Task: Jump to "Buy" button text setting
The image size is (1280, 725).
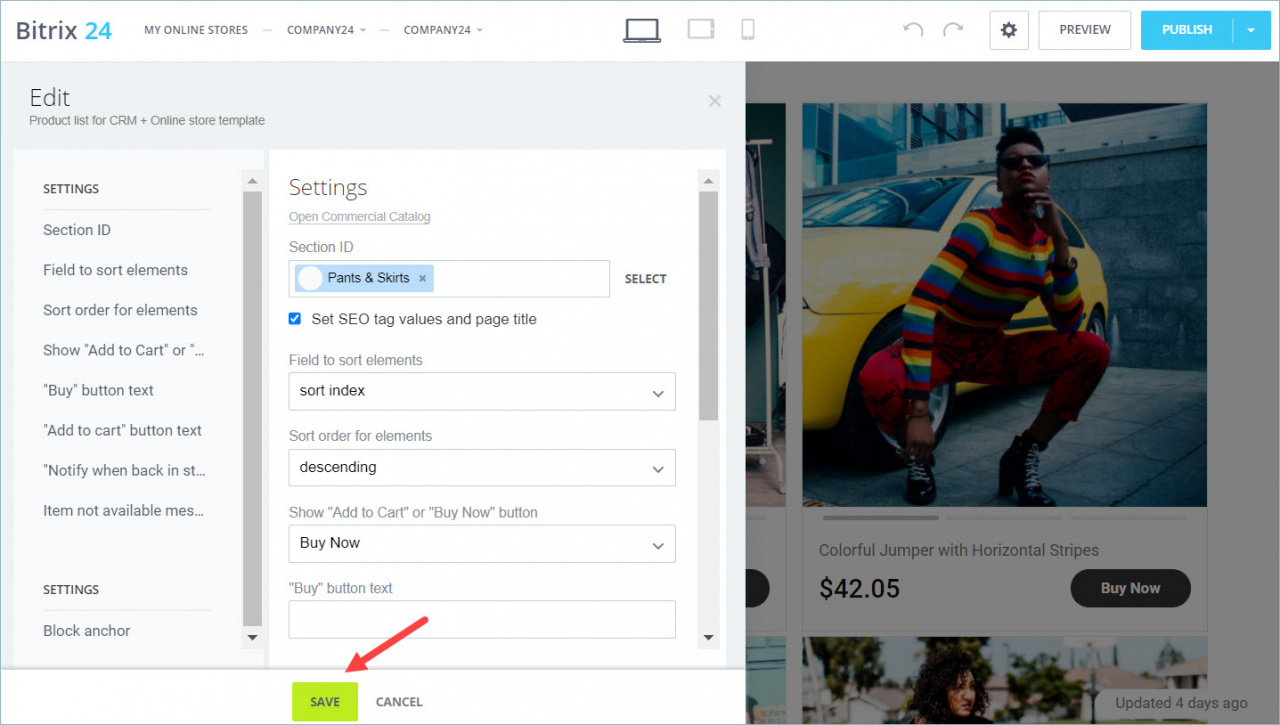Action: (x=98, y=390)
